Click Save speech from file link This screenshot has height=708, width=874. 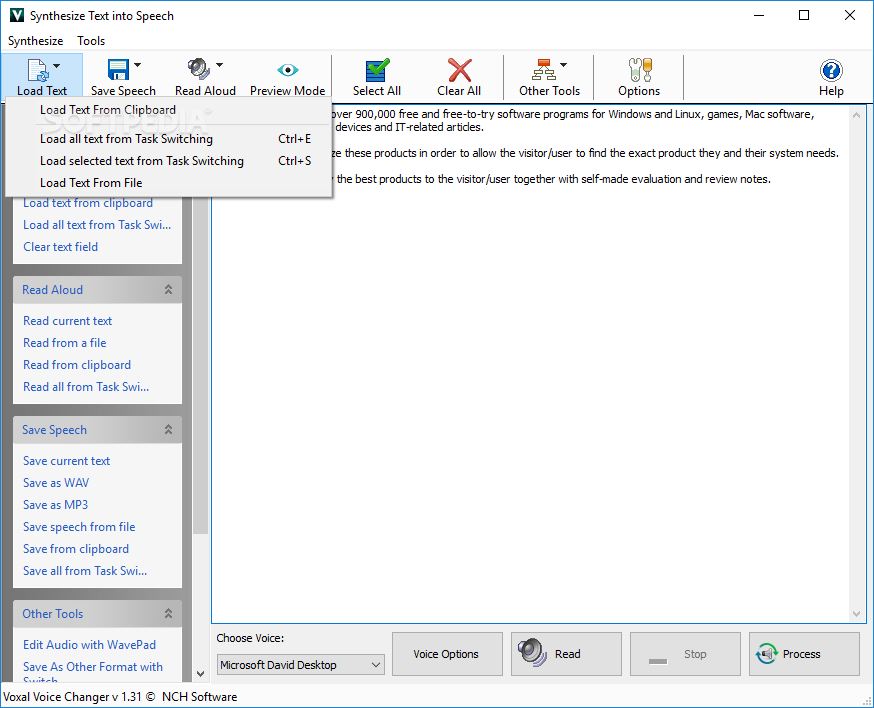[x=79, y=527]
